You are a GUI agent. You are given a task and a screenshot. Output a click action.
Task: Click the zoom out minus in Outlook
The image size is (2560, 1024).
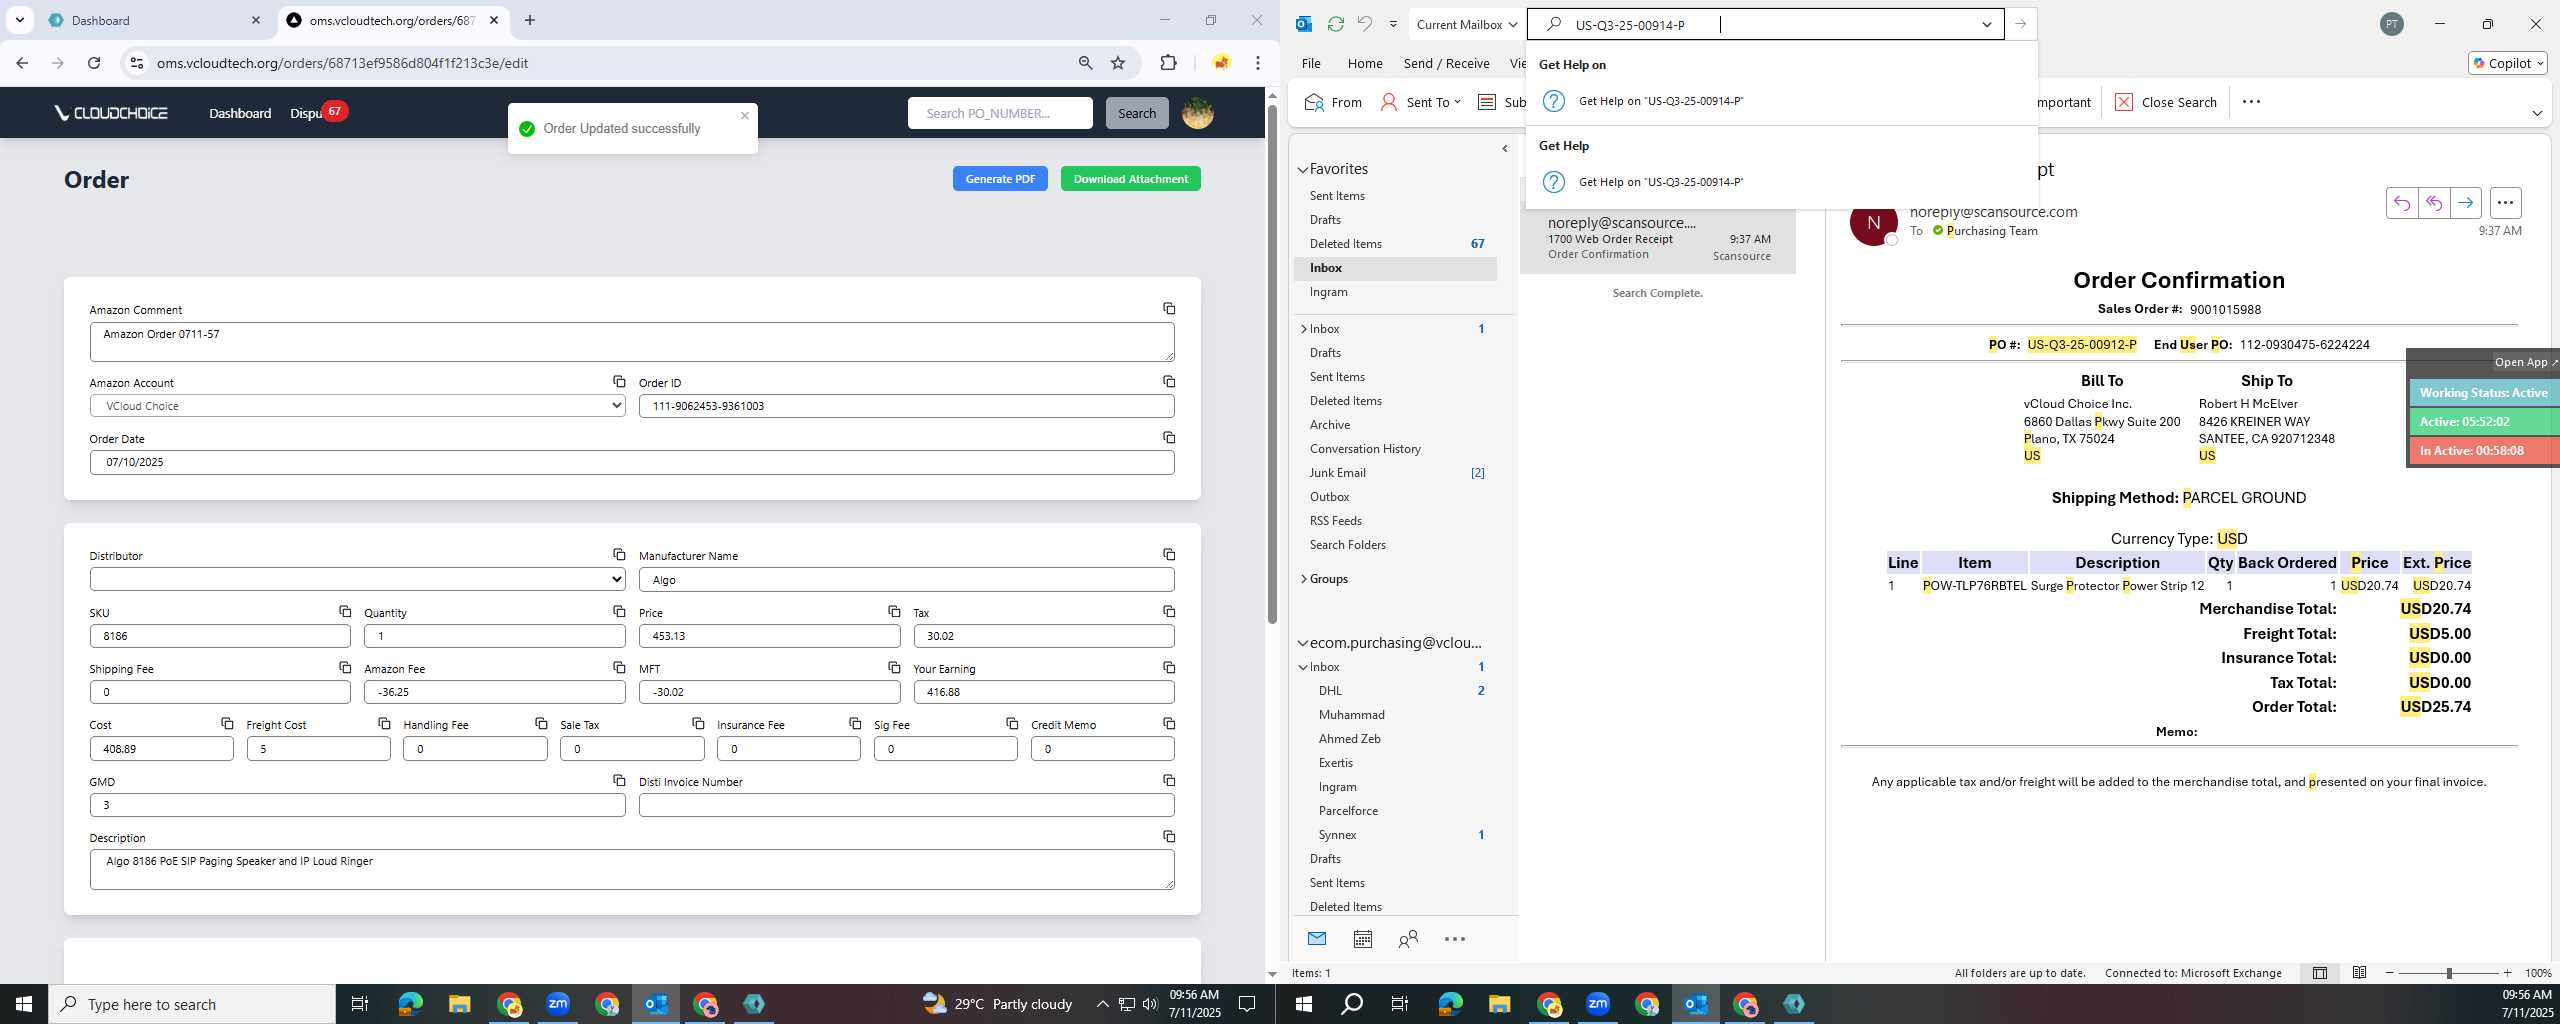[x=2390, y=973]
